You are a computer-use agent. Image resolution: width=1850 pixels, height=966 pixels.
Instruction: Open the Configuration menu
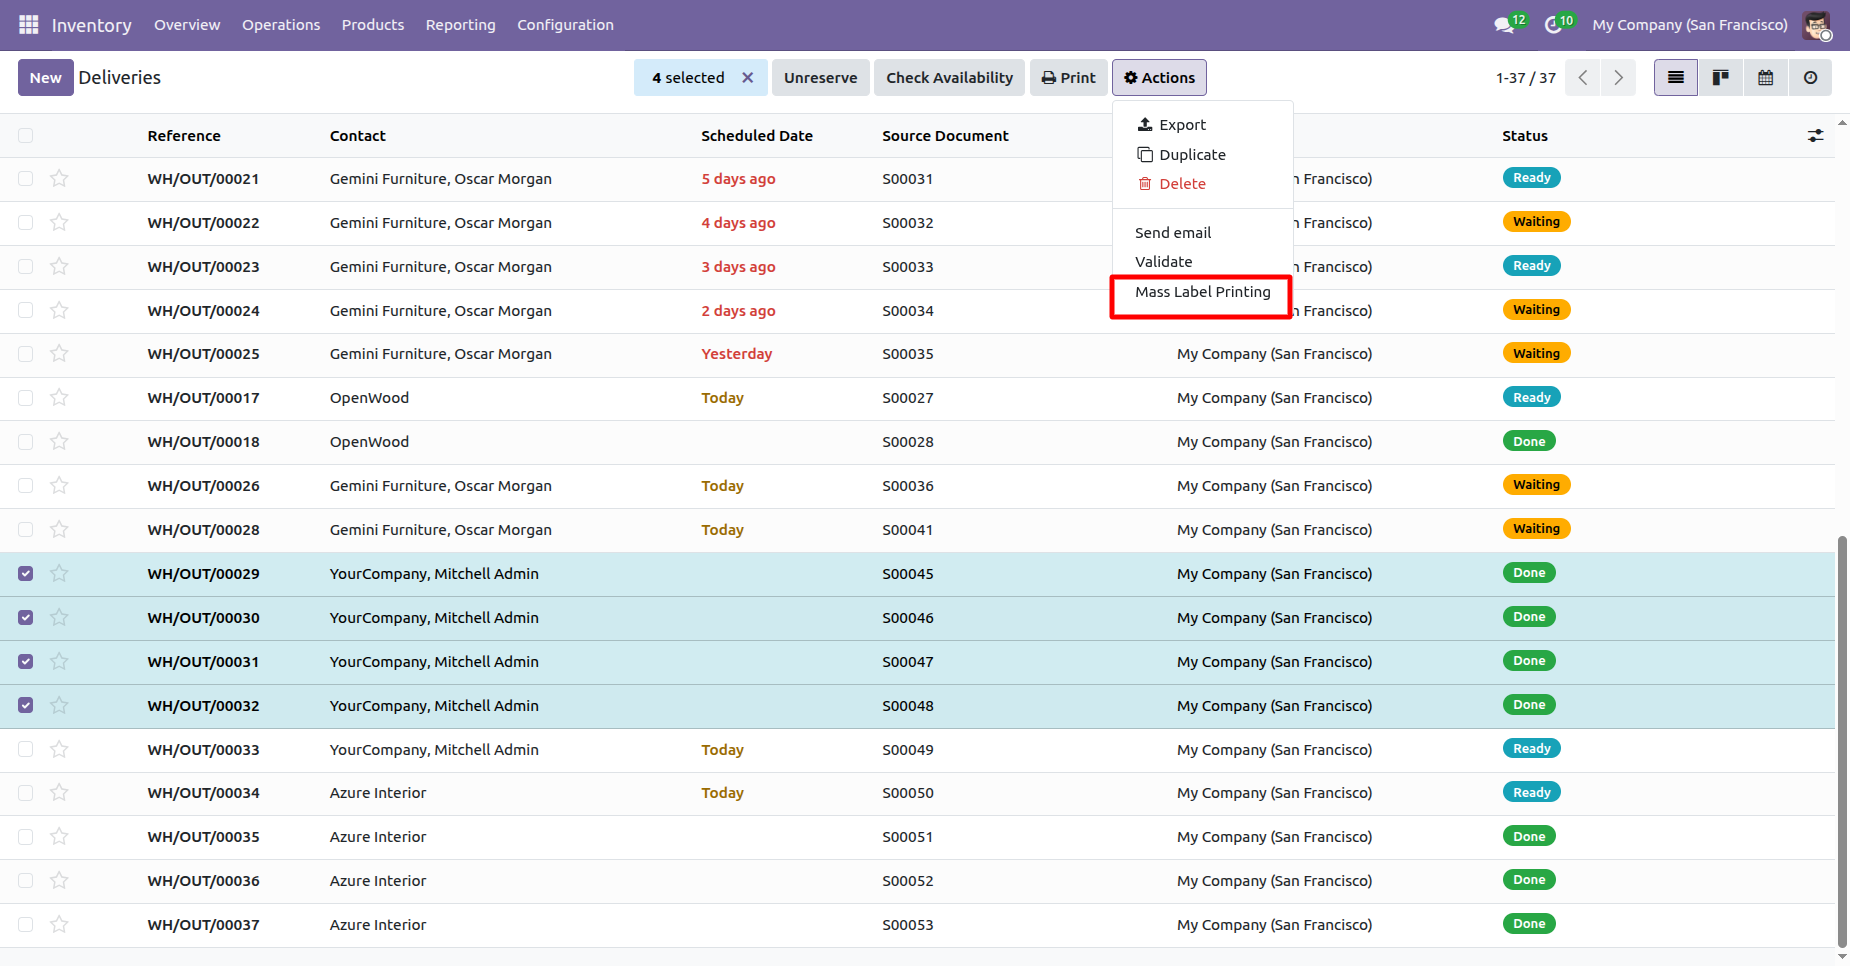point(565,25)
